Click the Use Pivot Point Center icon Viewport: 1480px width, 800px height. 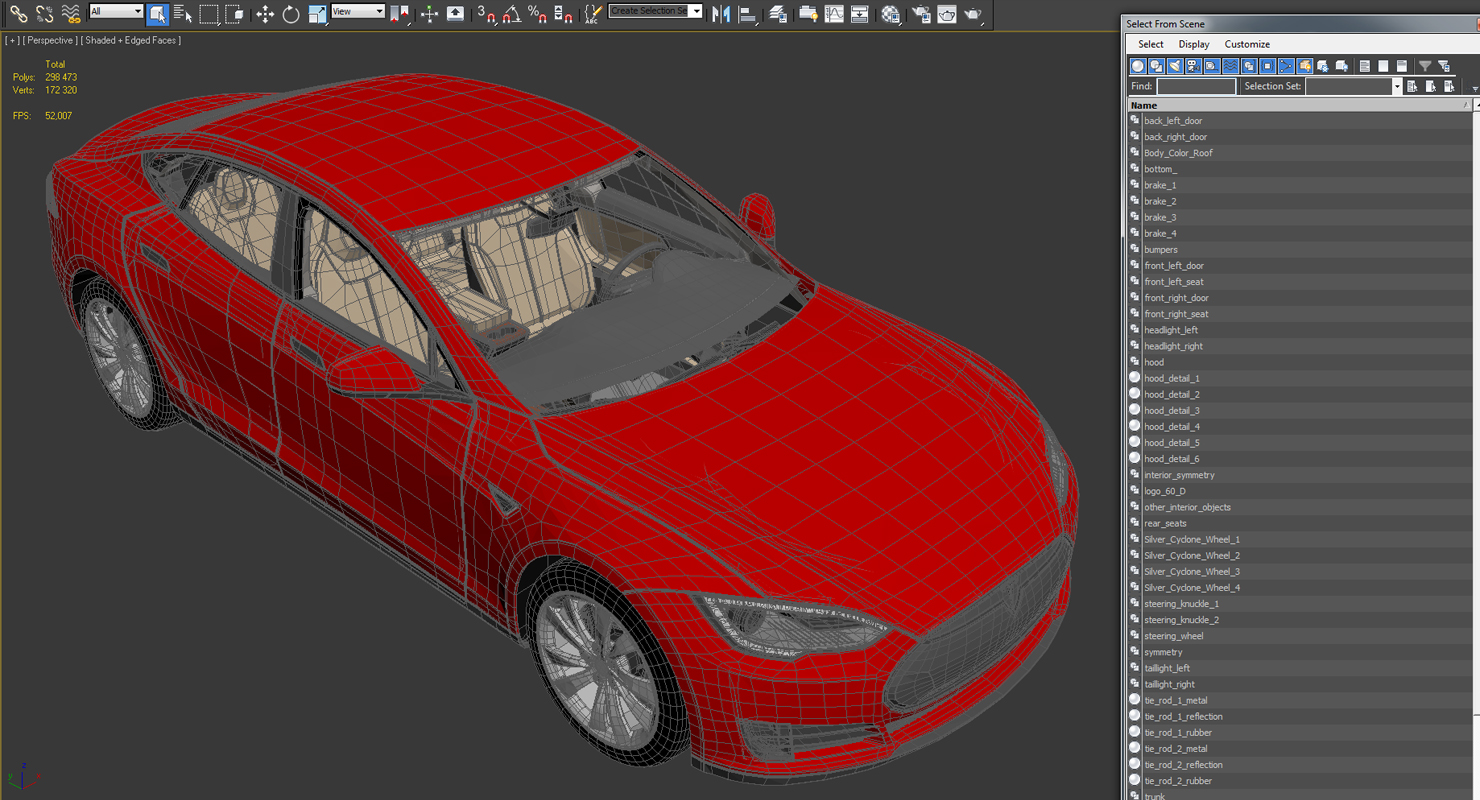pos(399,14)
